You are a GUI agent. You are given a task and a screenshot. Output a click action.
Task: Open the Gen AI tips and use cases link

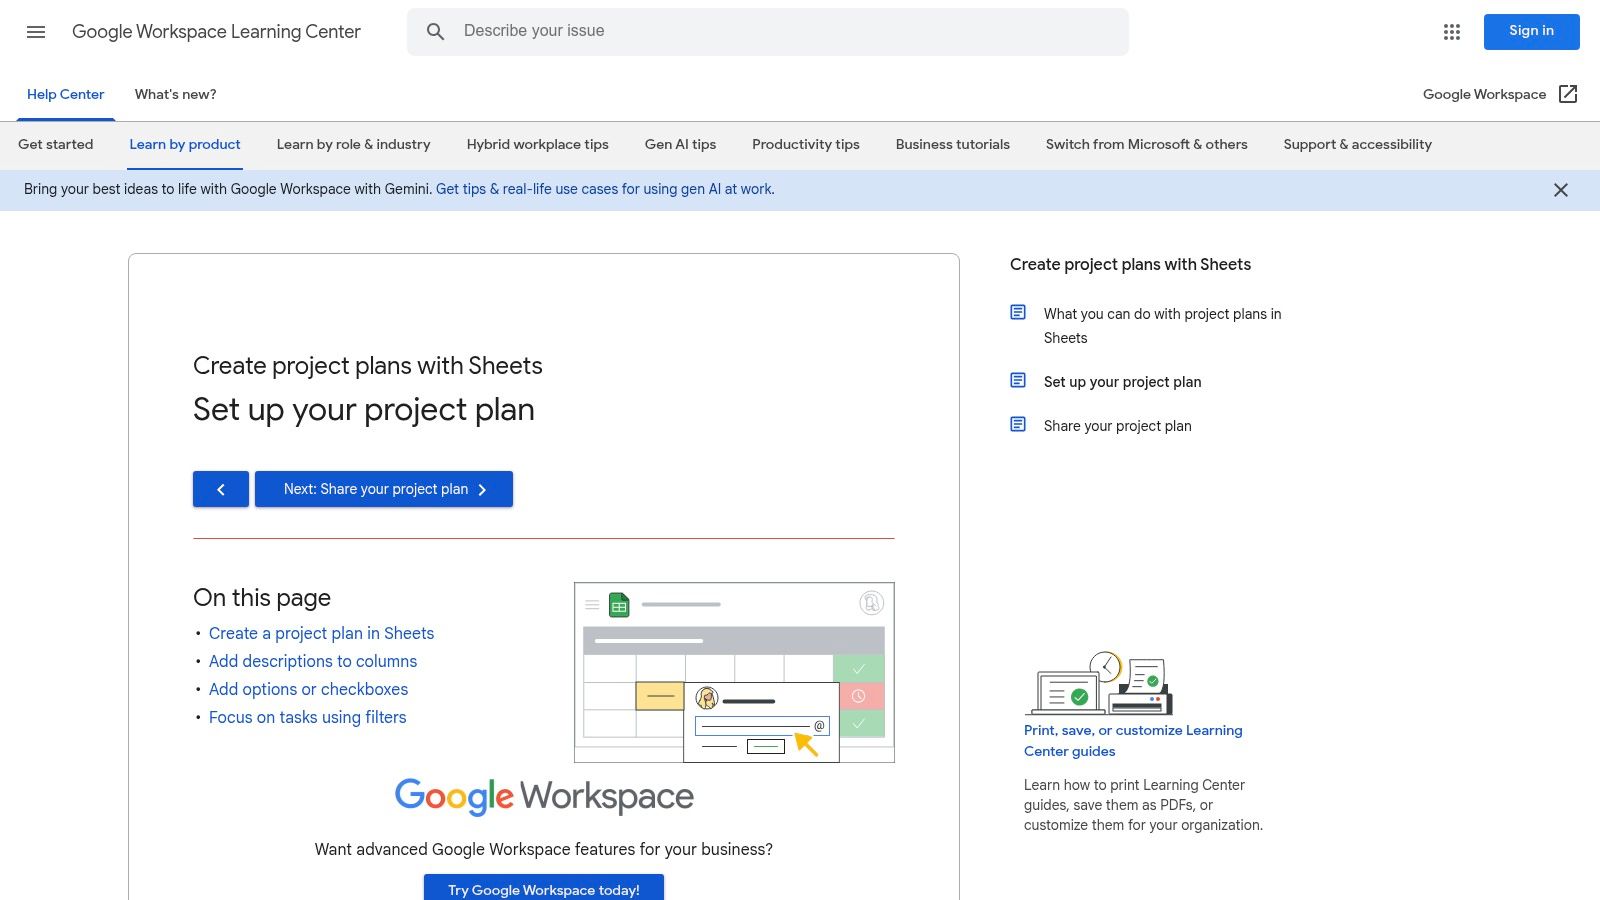pyautogui.click(x=605, y=189)
